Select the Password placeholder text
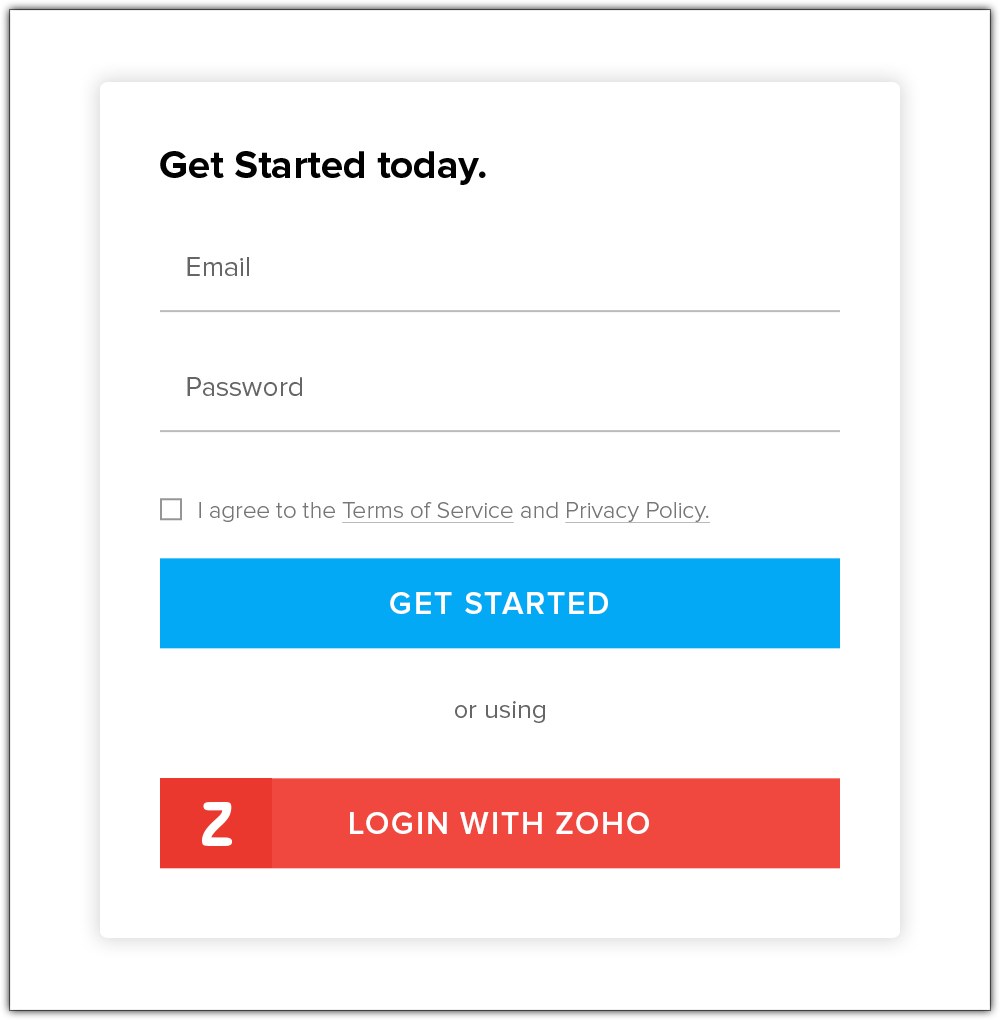This screenshot has height=1020, width=1000. [244, 387]
